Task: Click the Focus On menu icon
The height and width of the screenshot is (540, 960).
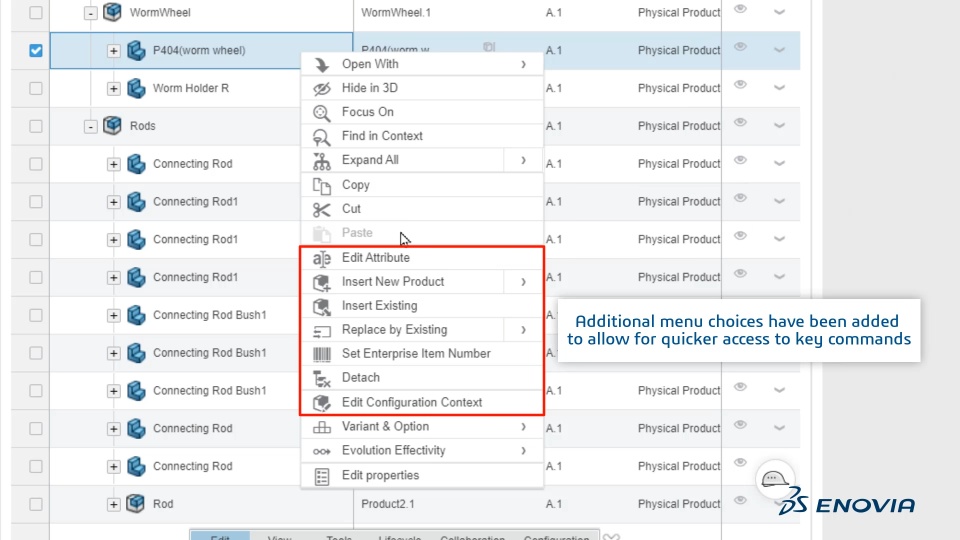Action: [x=321, y=112]
